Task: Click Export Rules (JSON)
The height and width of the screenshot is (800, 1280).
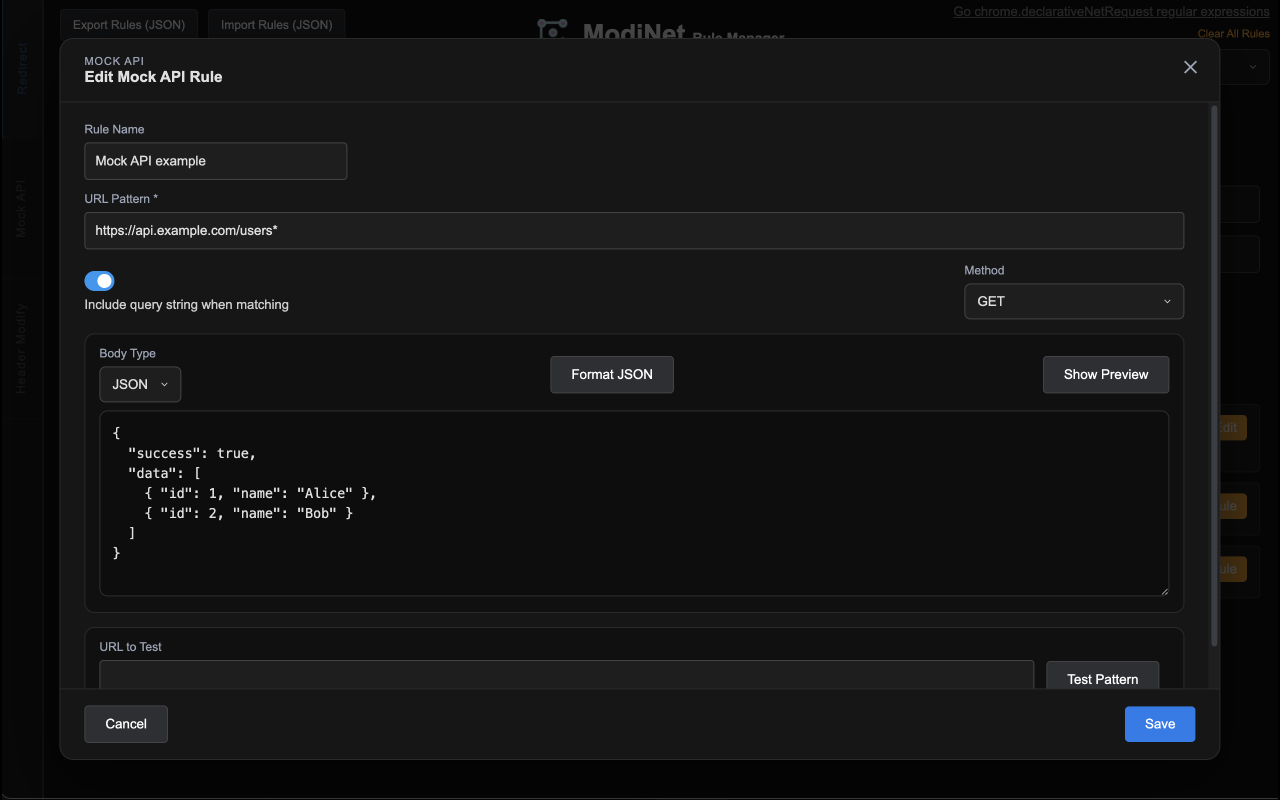Action: 128,24
